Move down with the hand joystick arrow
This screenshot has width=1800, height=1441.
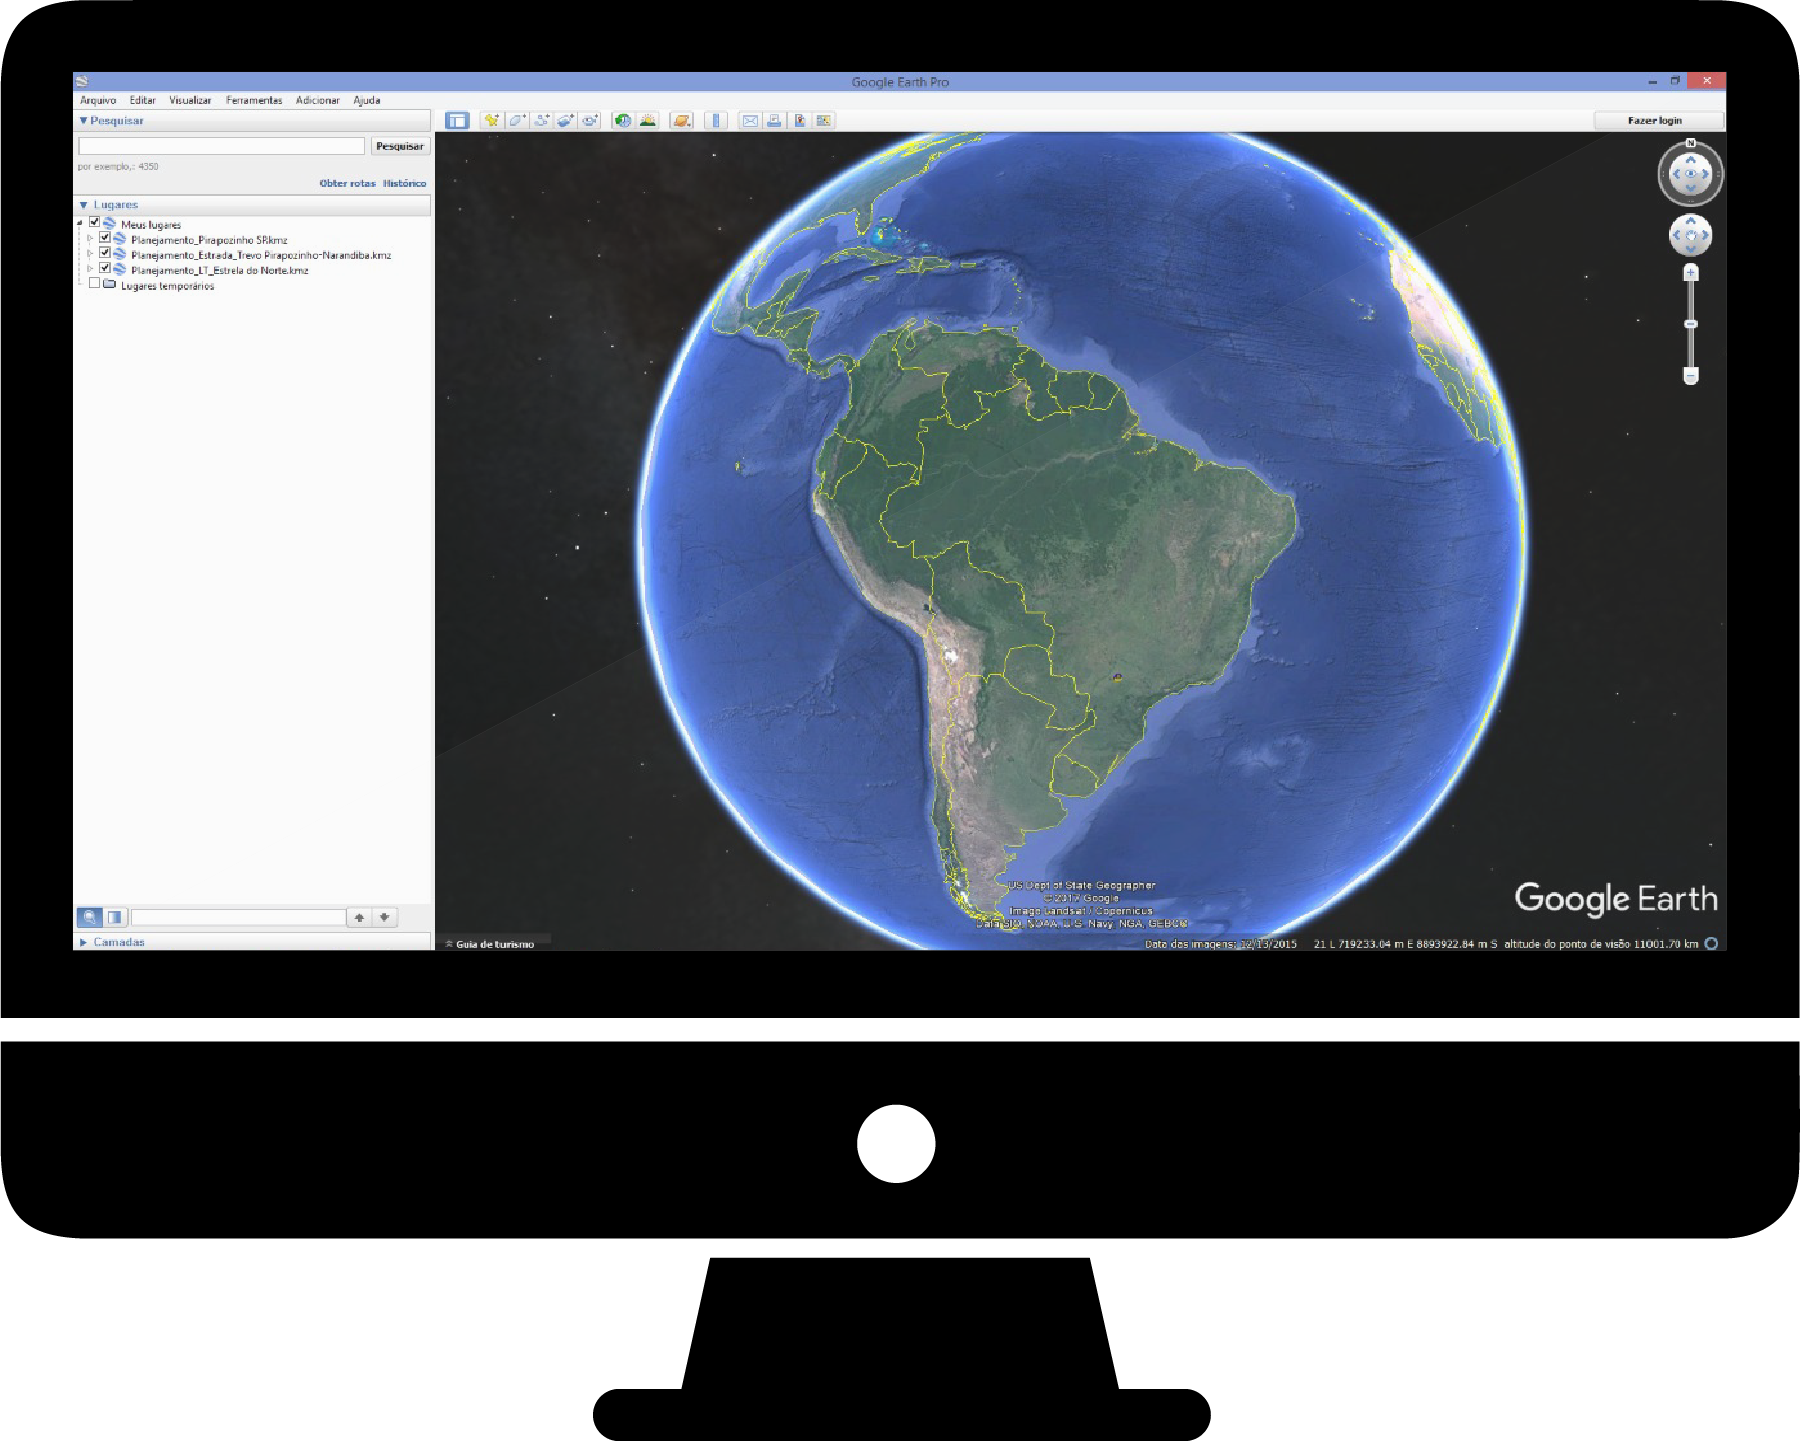click(1691, 249)
